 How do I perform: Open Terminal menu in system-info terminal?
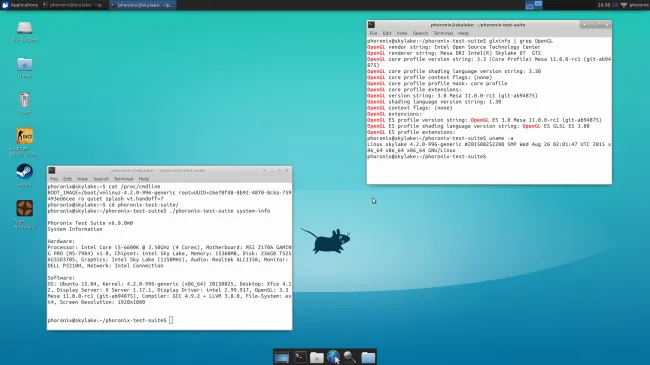click(x=123, y=179)
